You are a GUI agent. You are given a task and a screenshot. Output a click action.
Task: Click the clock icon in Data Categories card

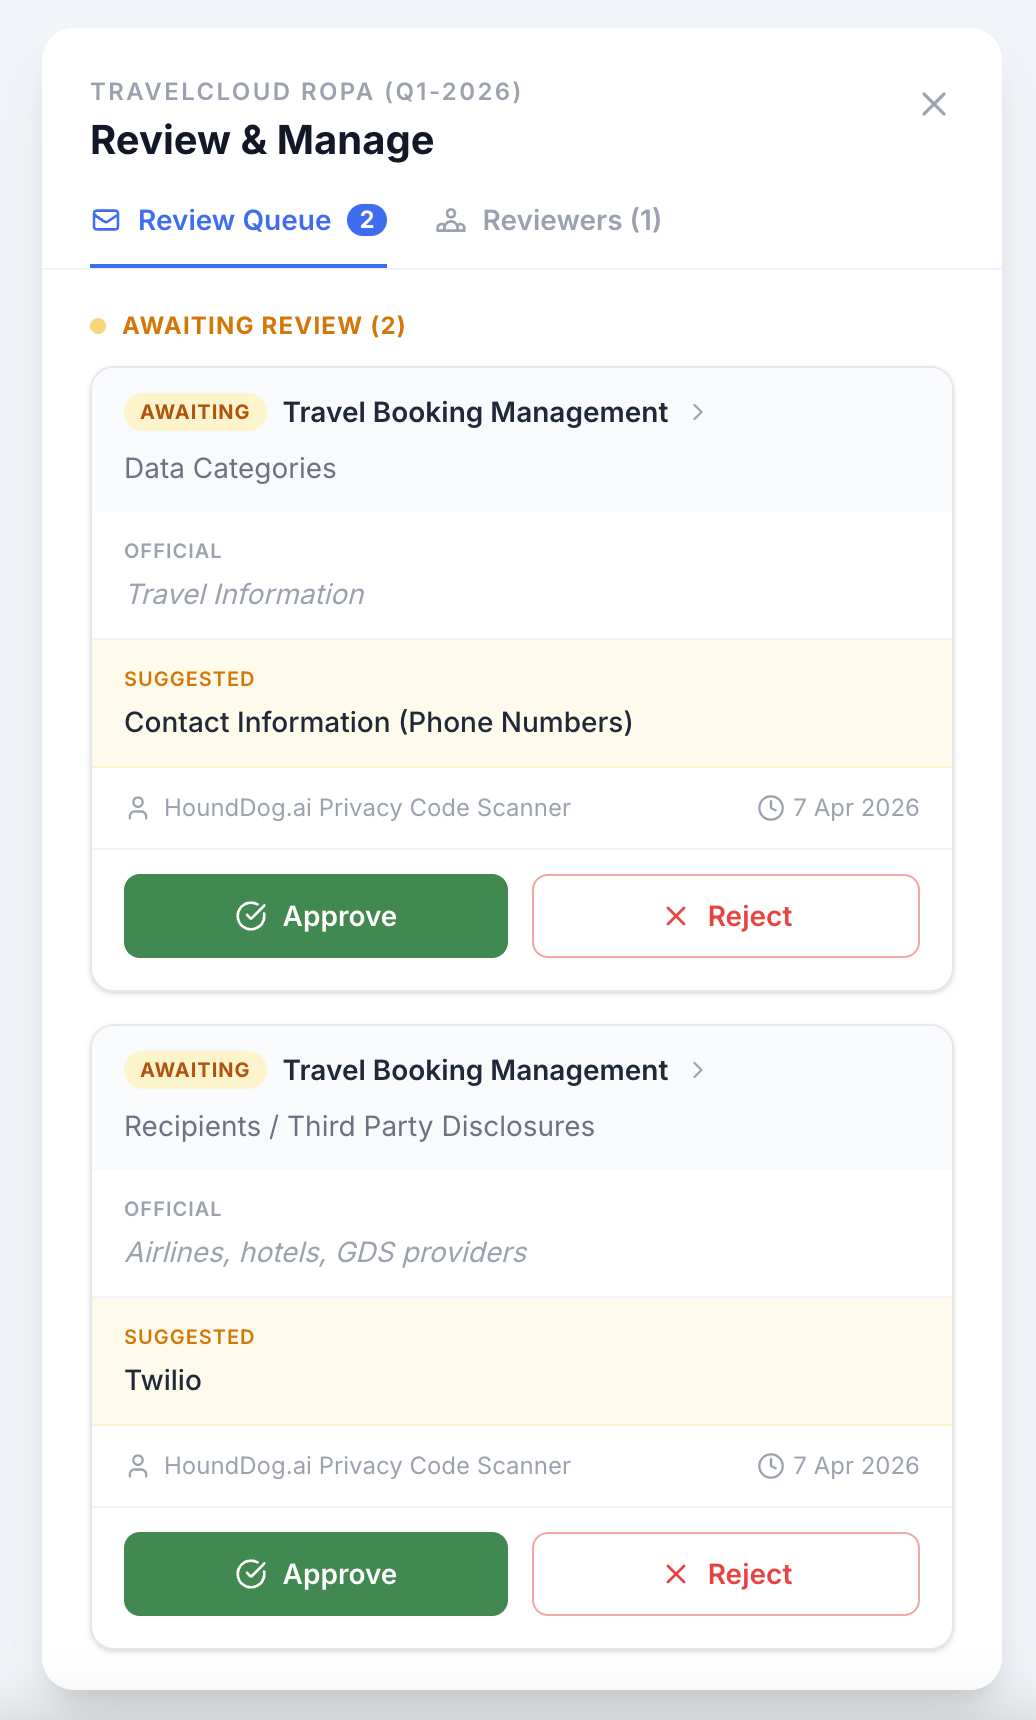770,808
